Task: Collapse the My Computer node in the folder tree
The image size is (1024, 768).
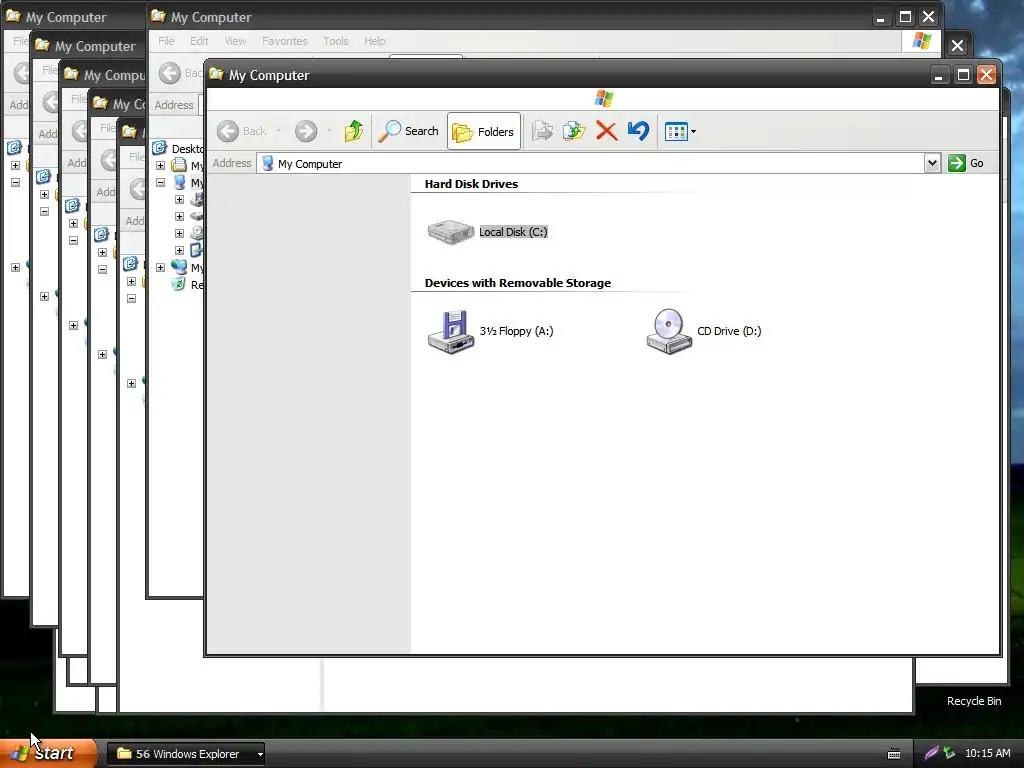Action: coord(161,182)
